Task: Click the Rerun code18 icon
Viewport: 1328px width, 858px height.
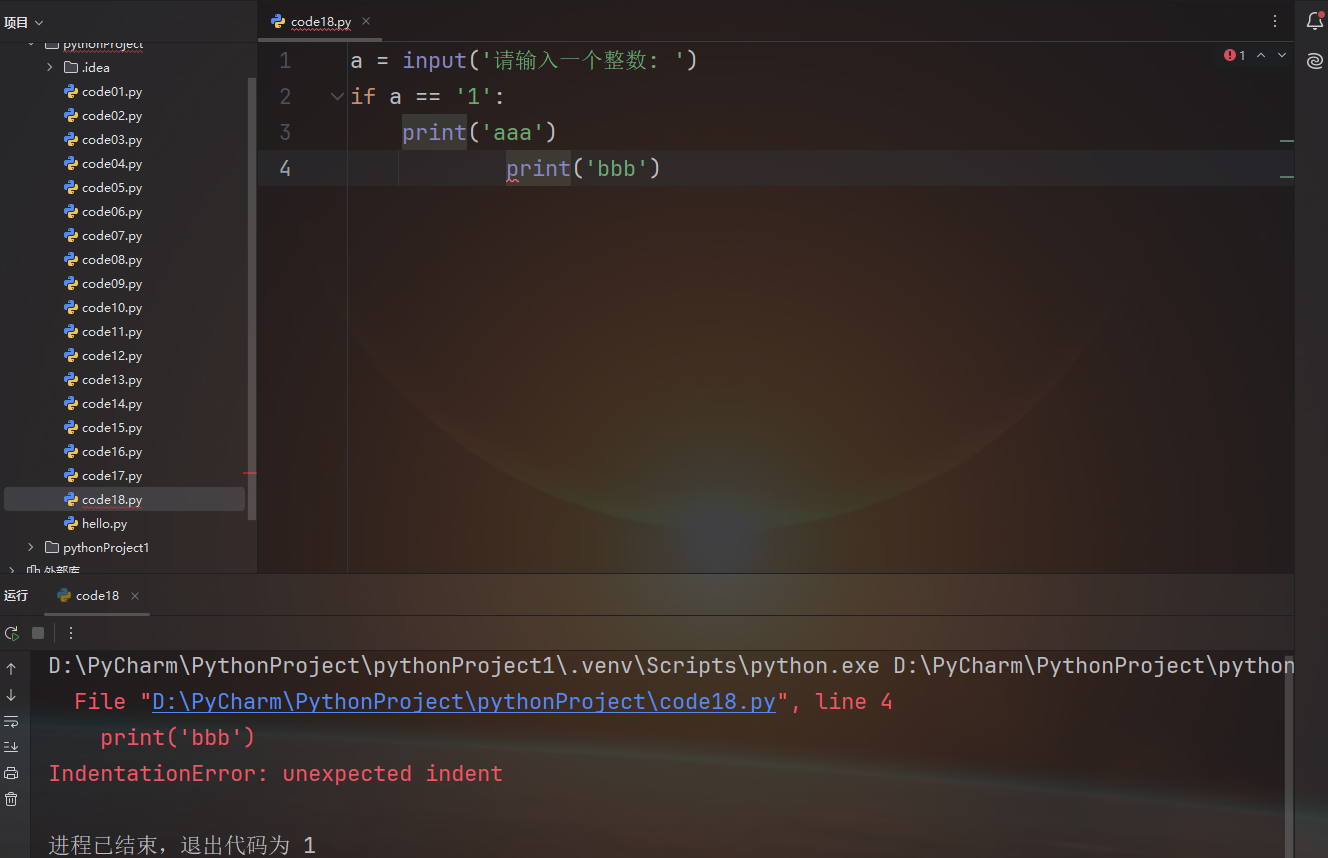Action: pos(12,633)
